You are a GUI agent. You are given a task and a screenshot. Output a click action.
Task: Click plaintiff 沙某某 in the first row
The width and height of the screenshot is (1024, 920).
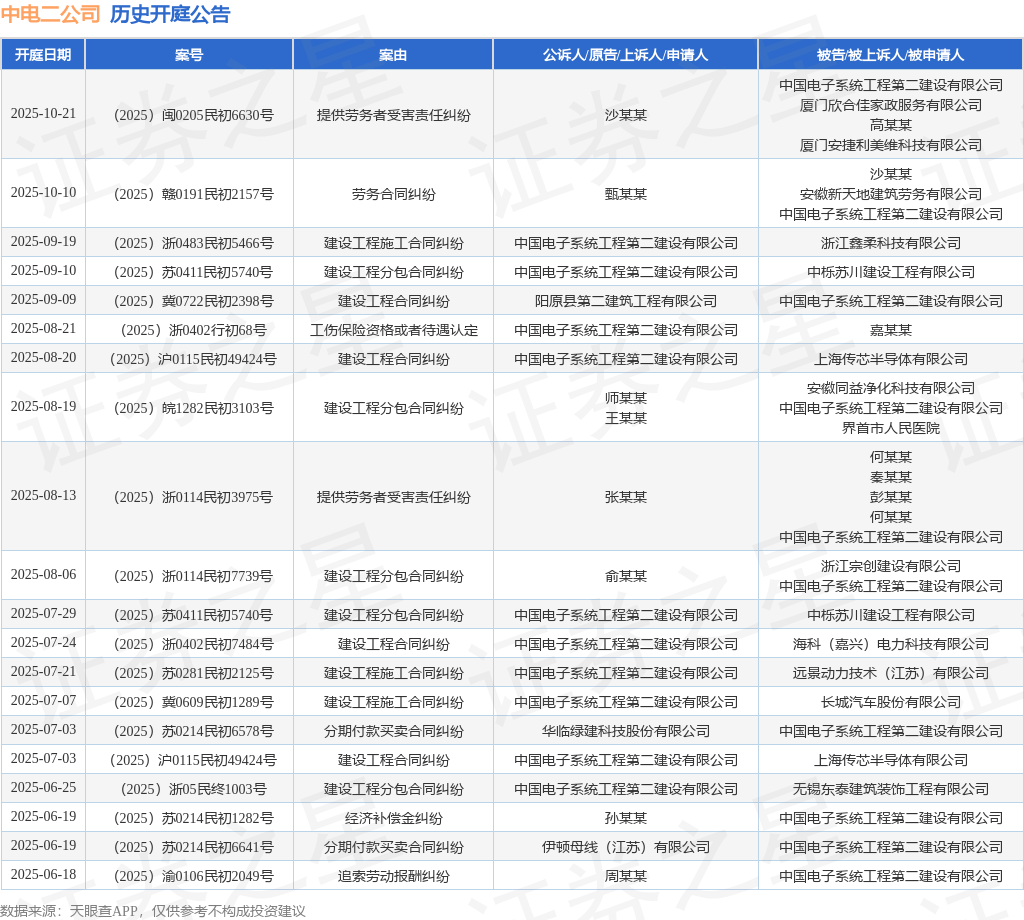tap(626, 115)
